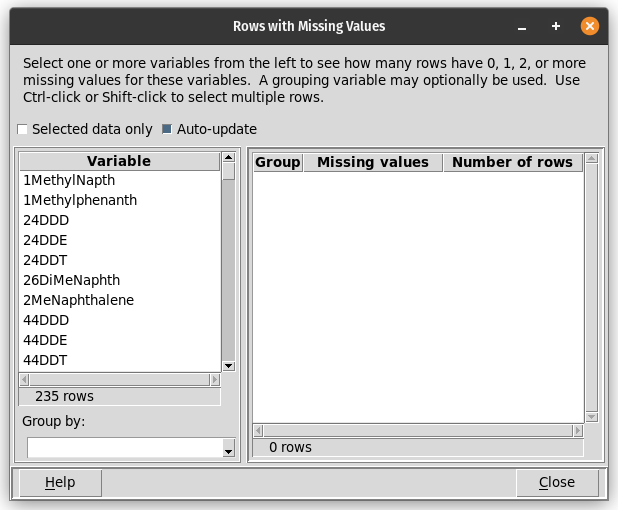Viewport: 618px width, 510px height.
Task: Select the 2MeNaphthalene variable
Action: (x=119, y=300)
